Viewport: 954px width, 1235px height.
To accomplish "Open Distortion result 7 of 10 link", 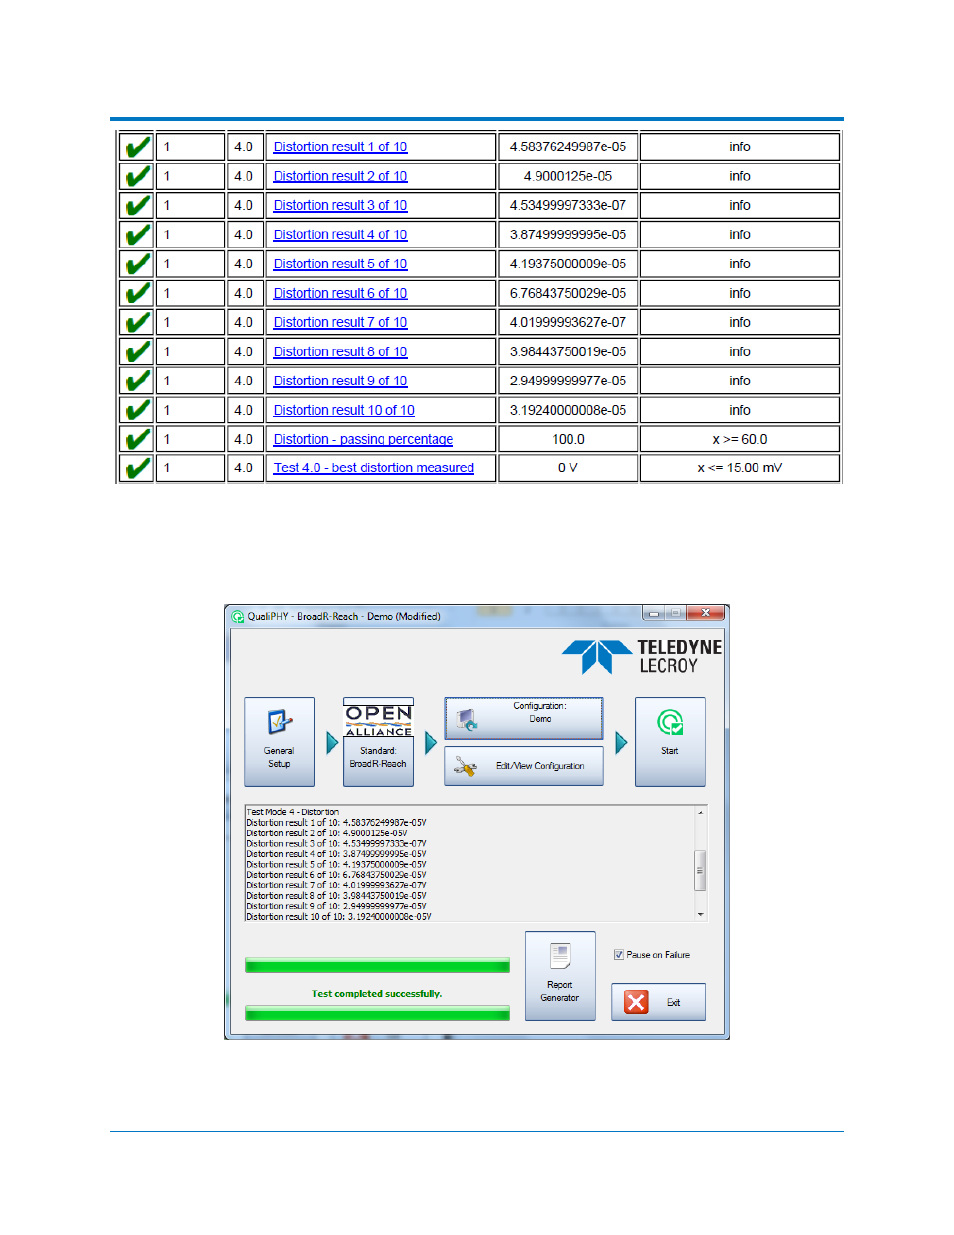I will coord(340,322).
